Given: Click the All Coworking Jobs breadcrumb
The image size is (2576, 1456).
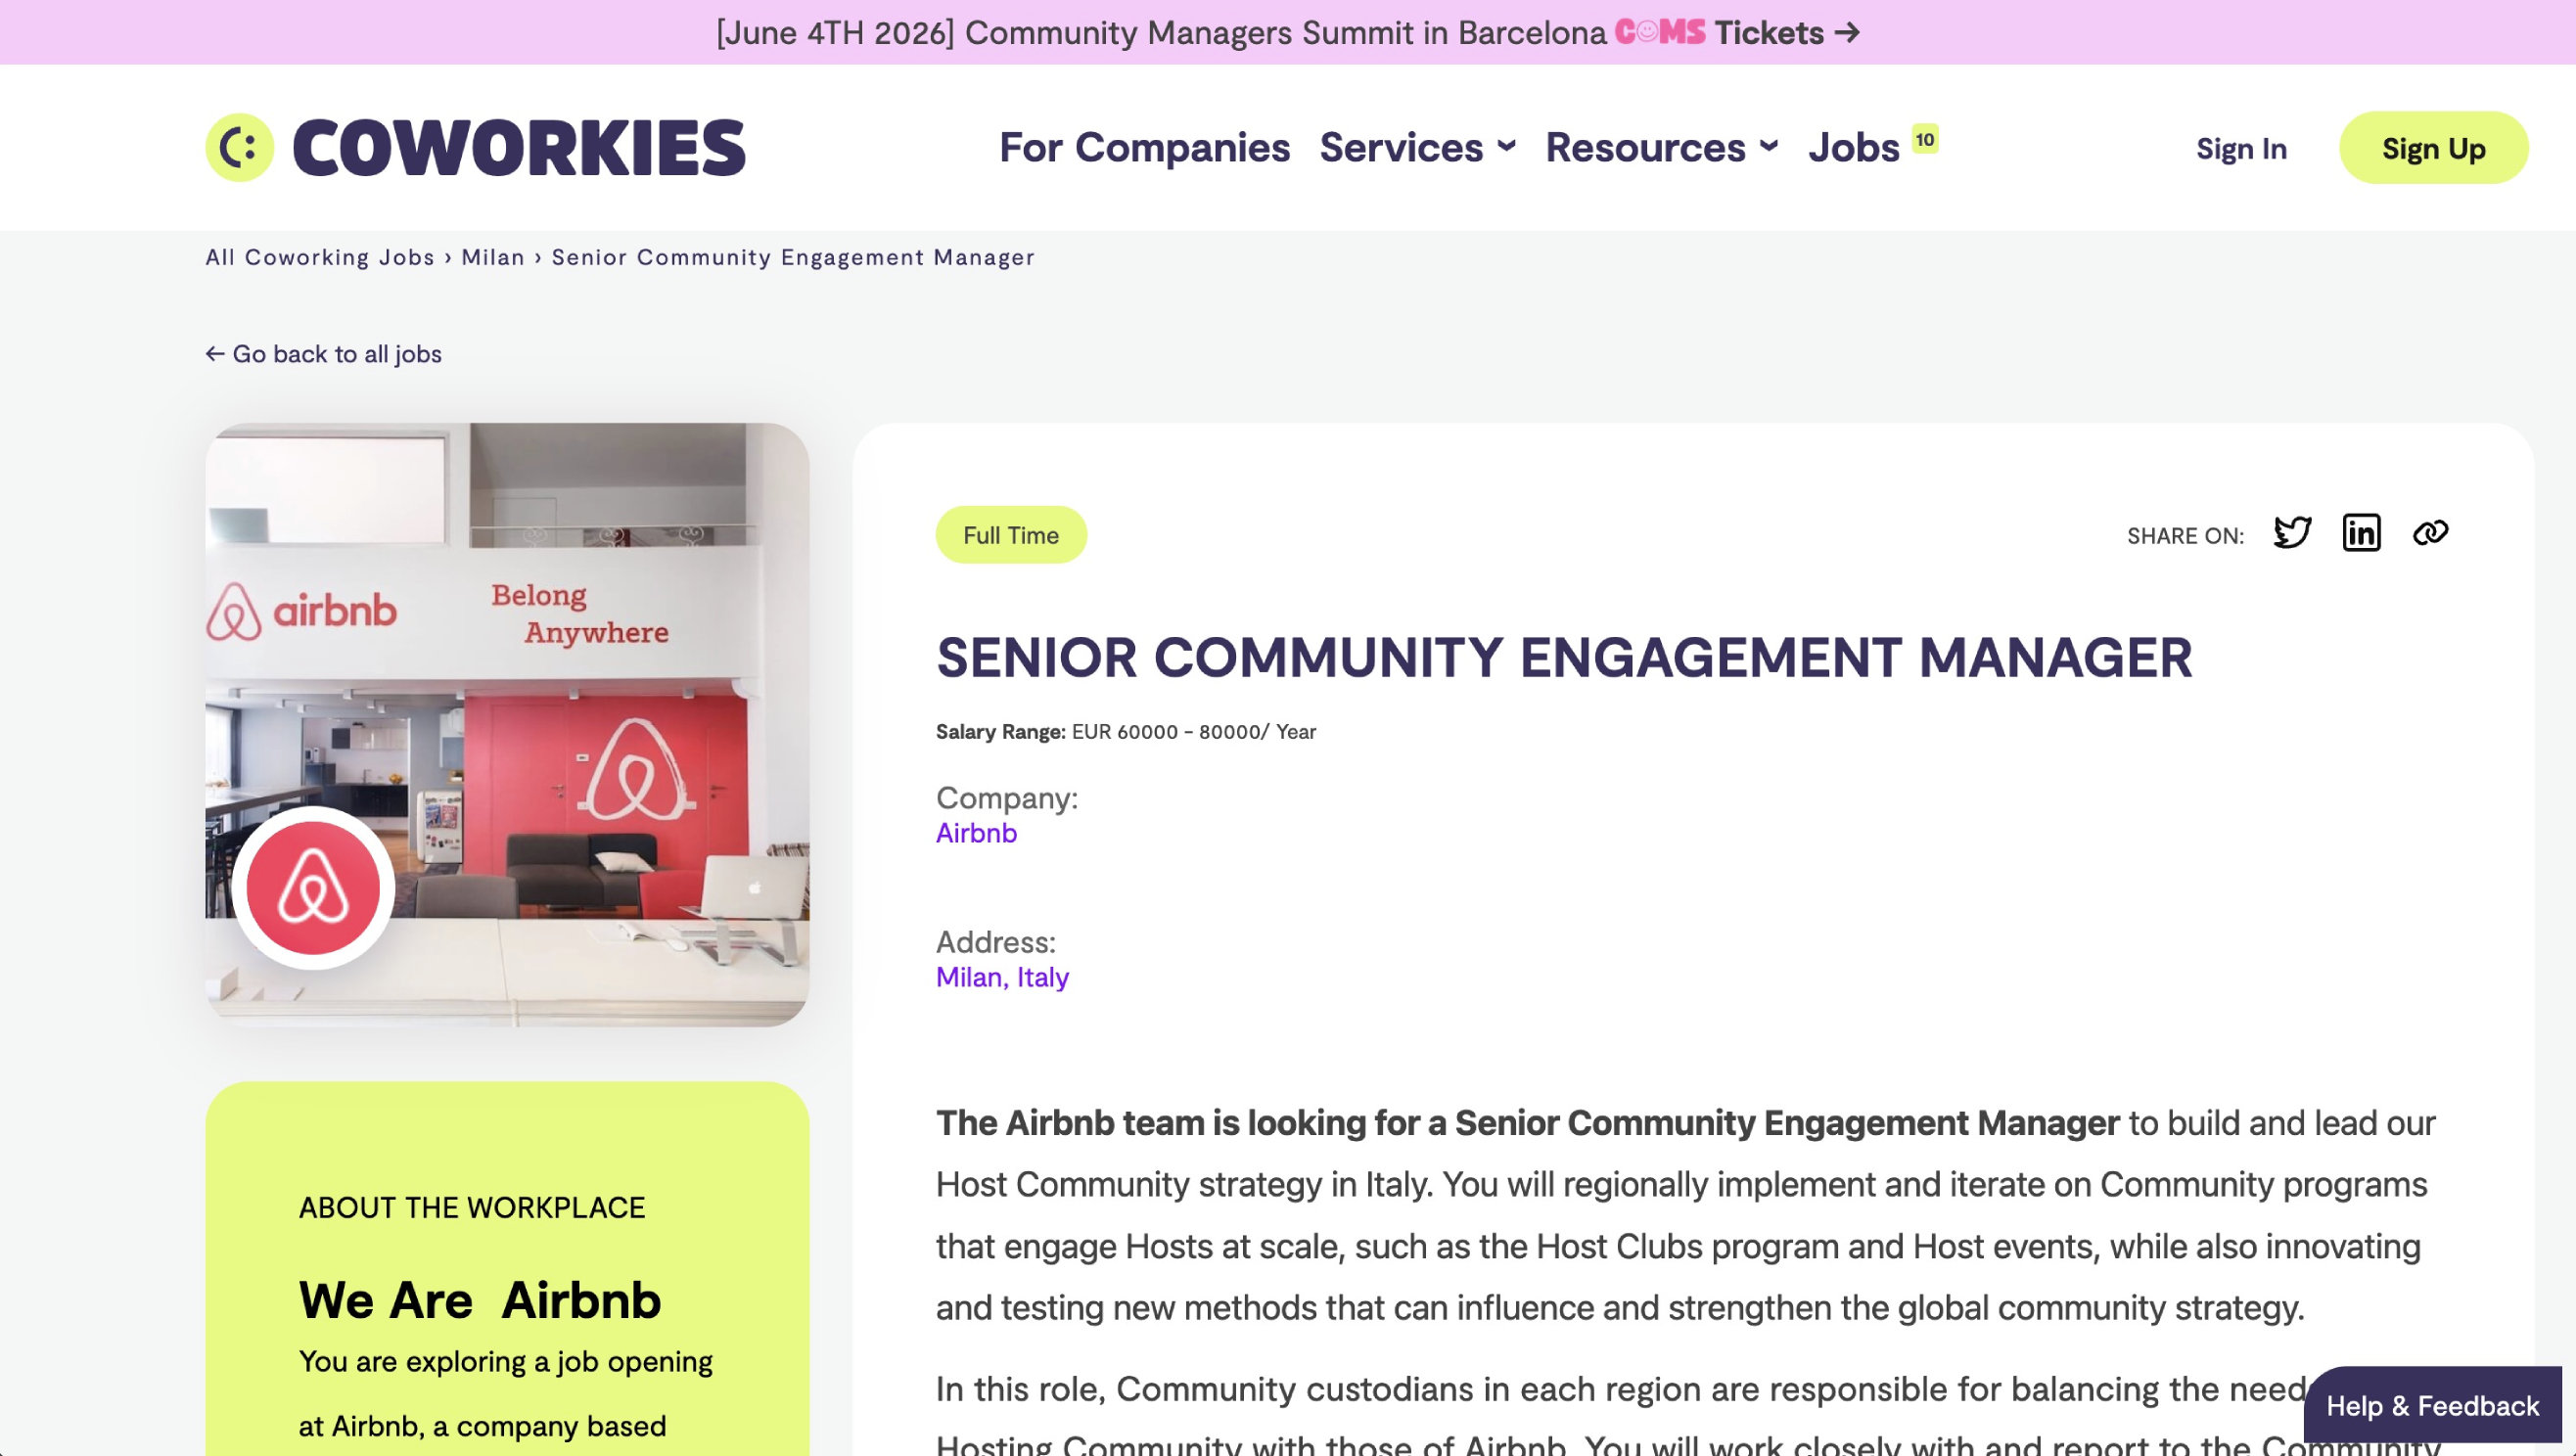Looking at the screenshot, I should click(320, 258).
